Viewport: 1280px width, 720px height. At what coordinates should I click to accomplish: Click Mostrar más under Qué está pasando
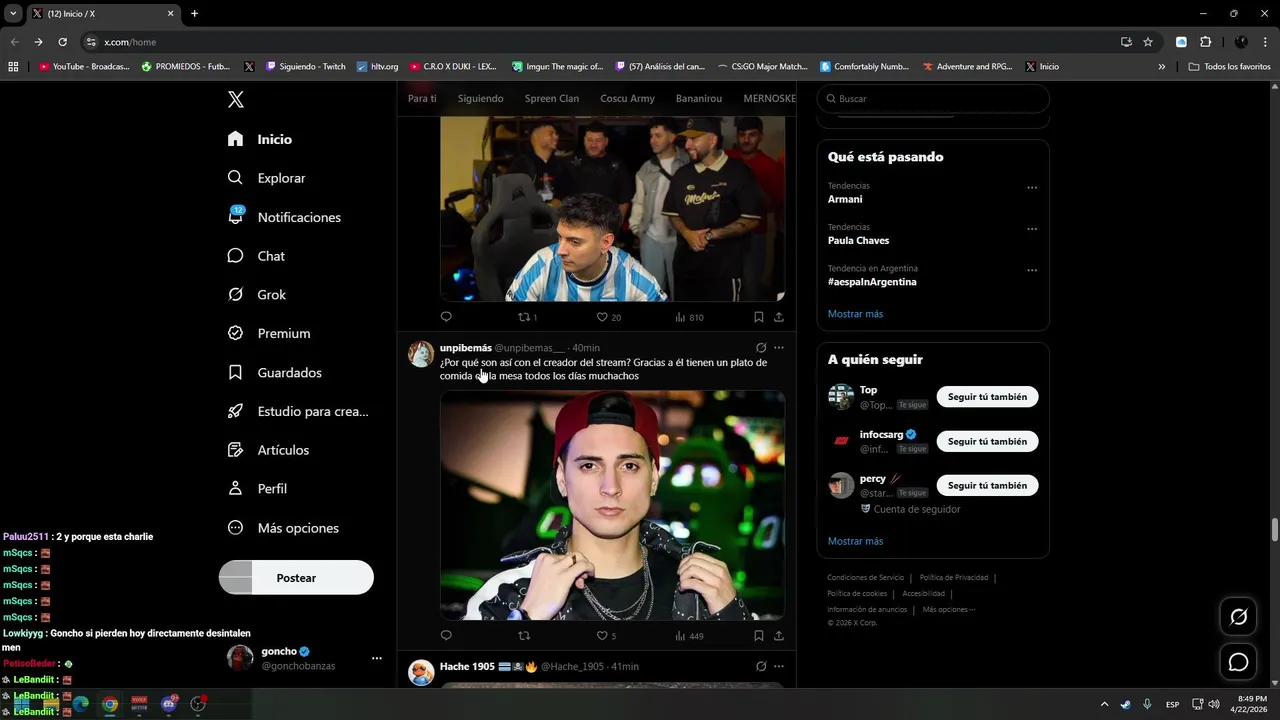pos(855,314)
